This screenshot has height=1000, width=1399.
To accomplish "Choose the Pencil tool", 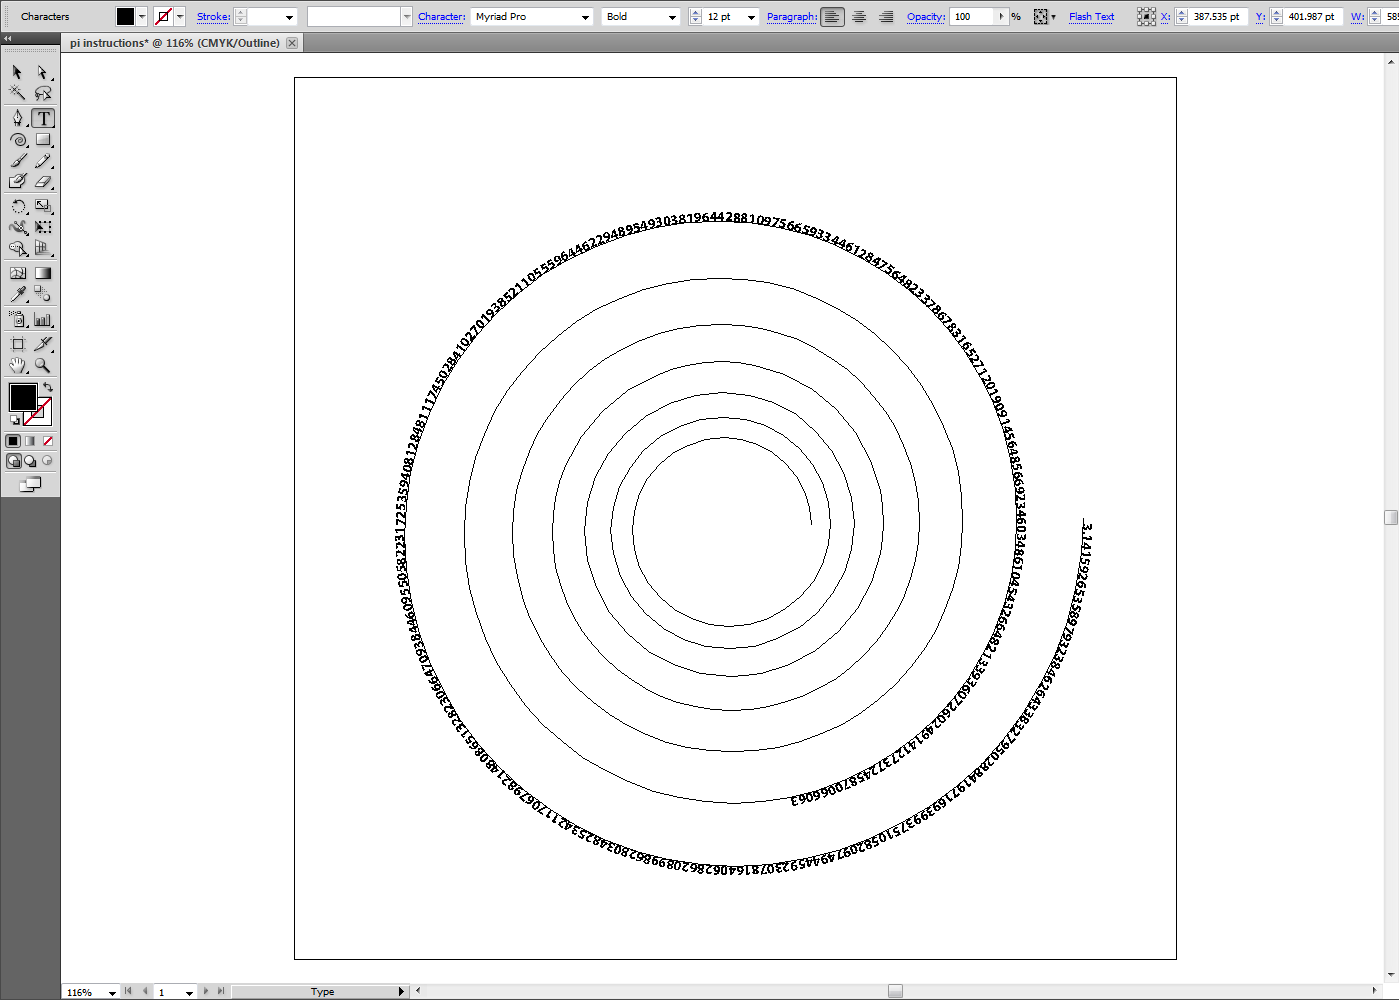I will 43,161.
